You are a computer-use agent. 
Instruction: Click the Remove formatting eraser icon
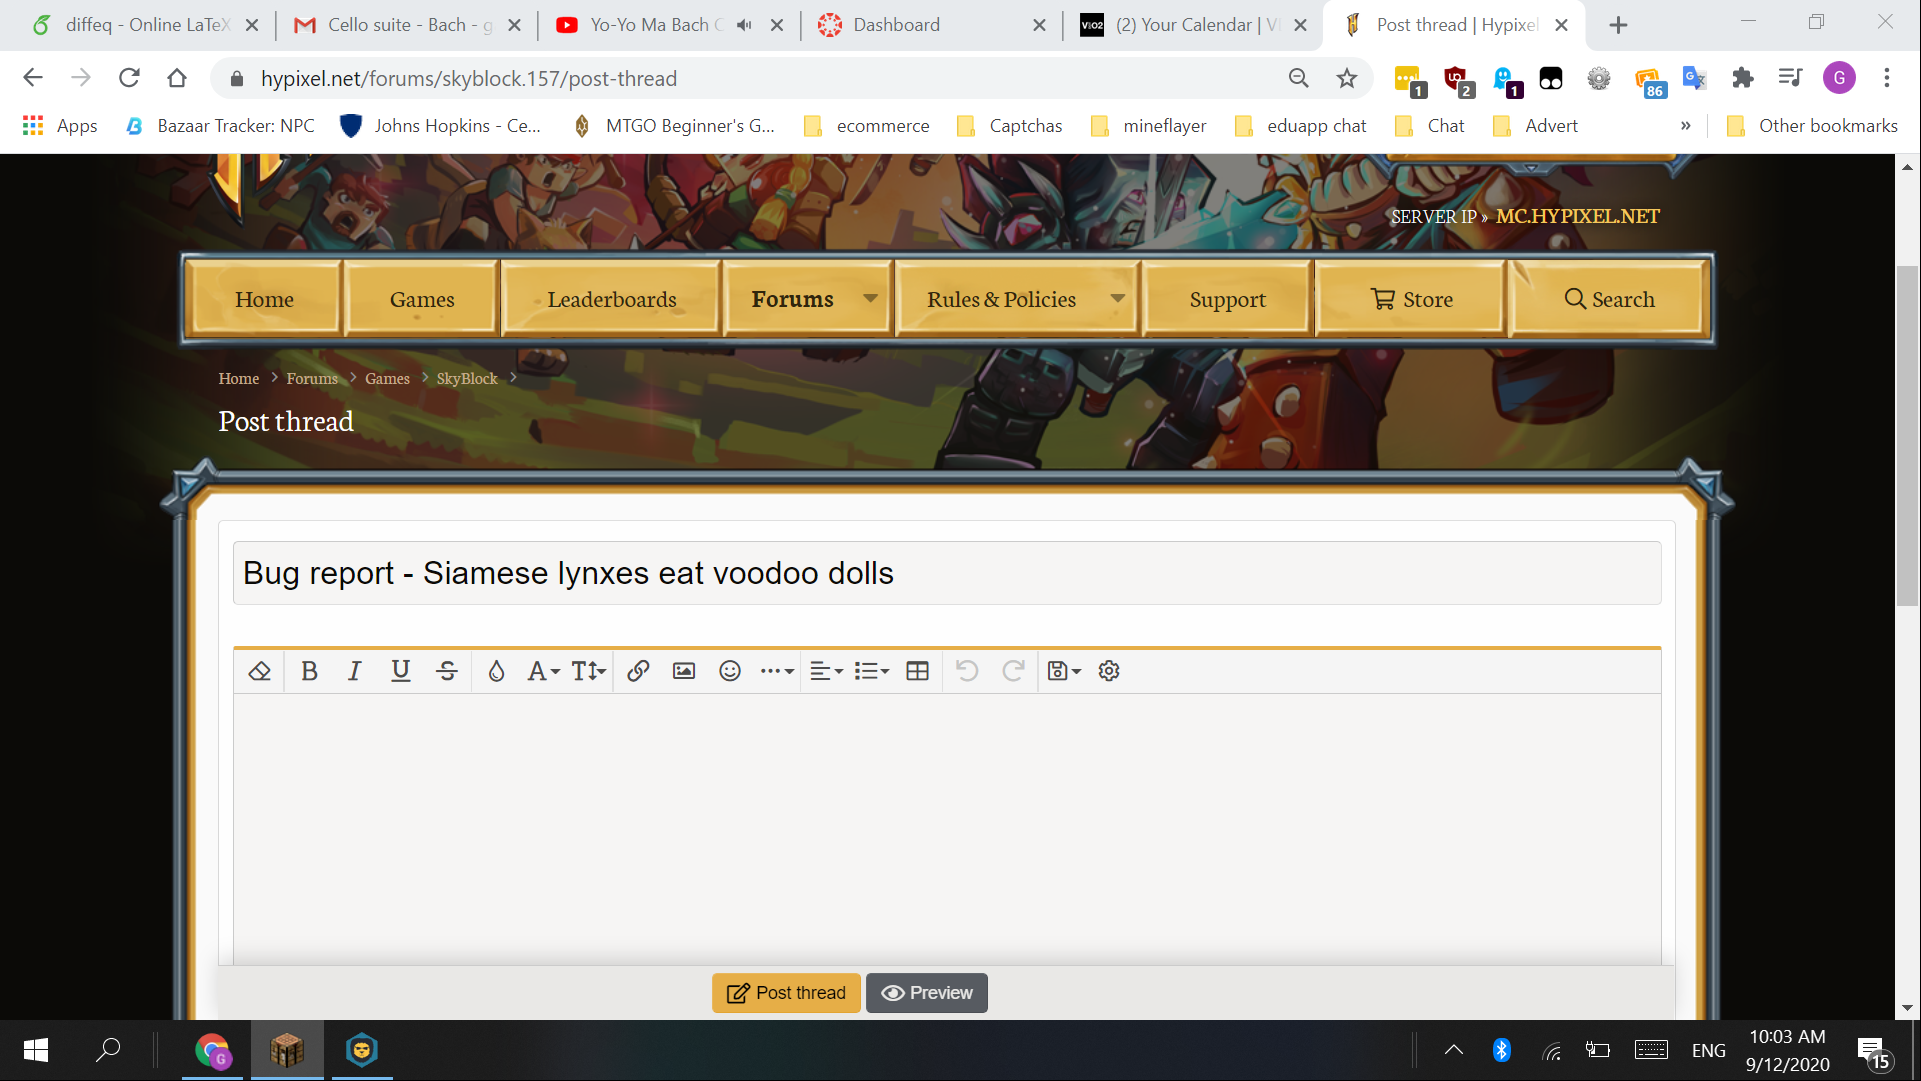click(260, 671)
